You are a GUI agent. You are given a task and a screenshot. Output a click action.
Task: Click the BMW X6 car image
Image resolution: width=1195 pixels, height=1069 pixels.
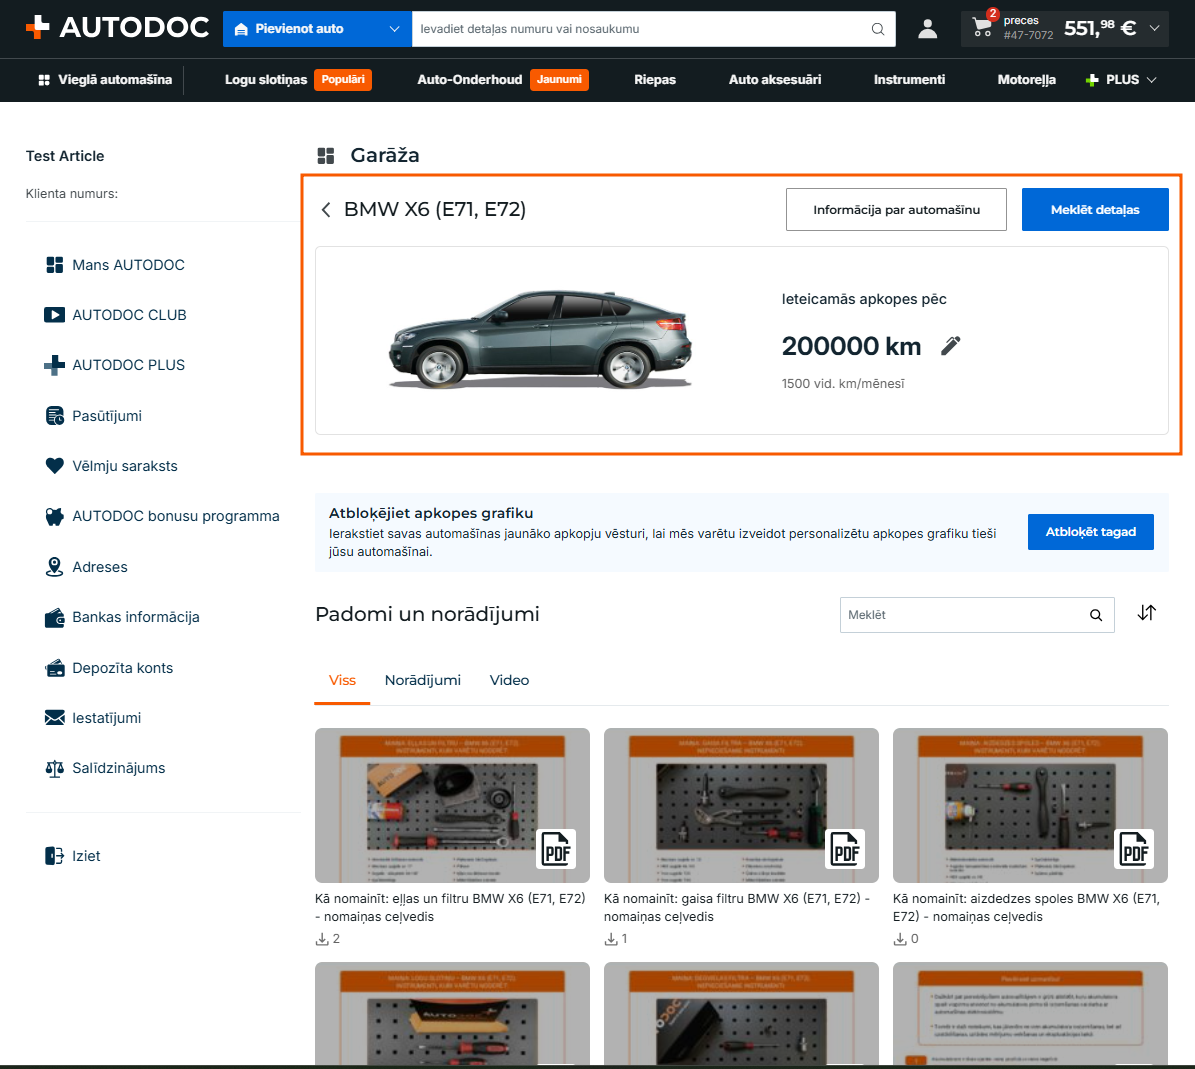[x=540, y=340]
